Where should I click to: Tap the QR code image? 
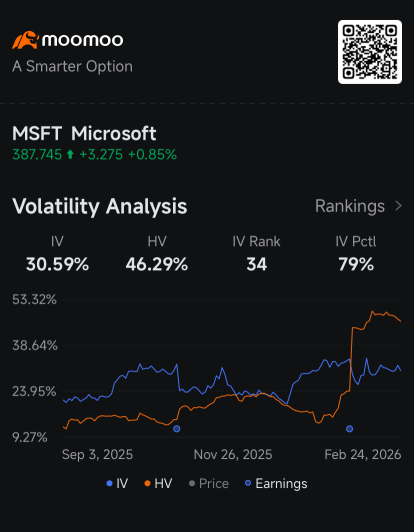click(370, 52)
